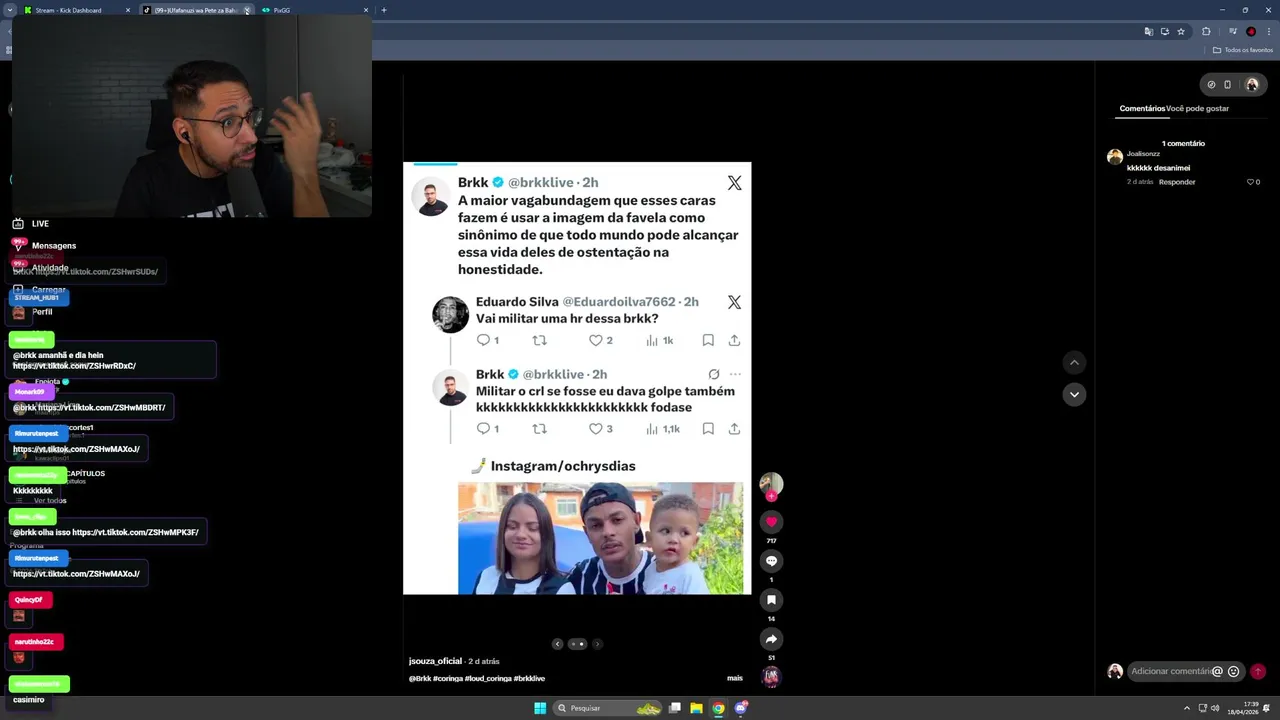
Task: Open the jsouza_oficial author profile
Action: [x=435, y=661]
